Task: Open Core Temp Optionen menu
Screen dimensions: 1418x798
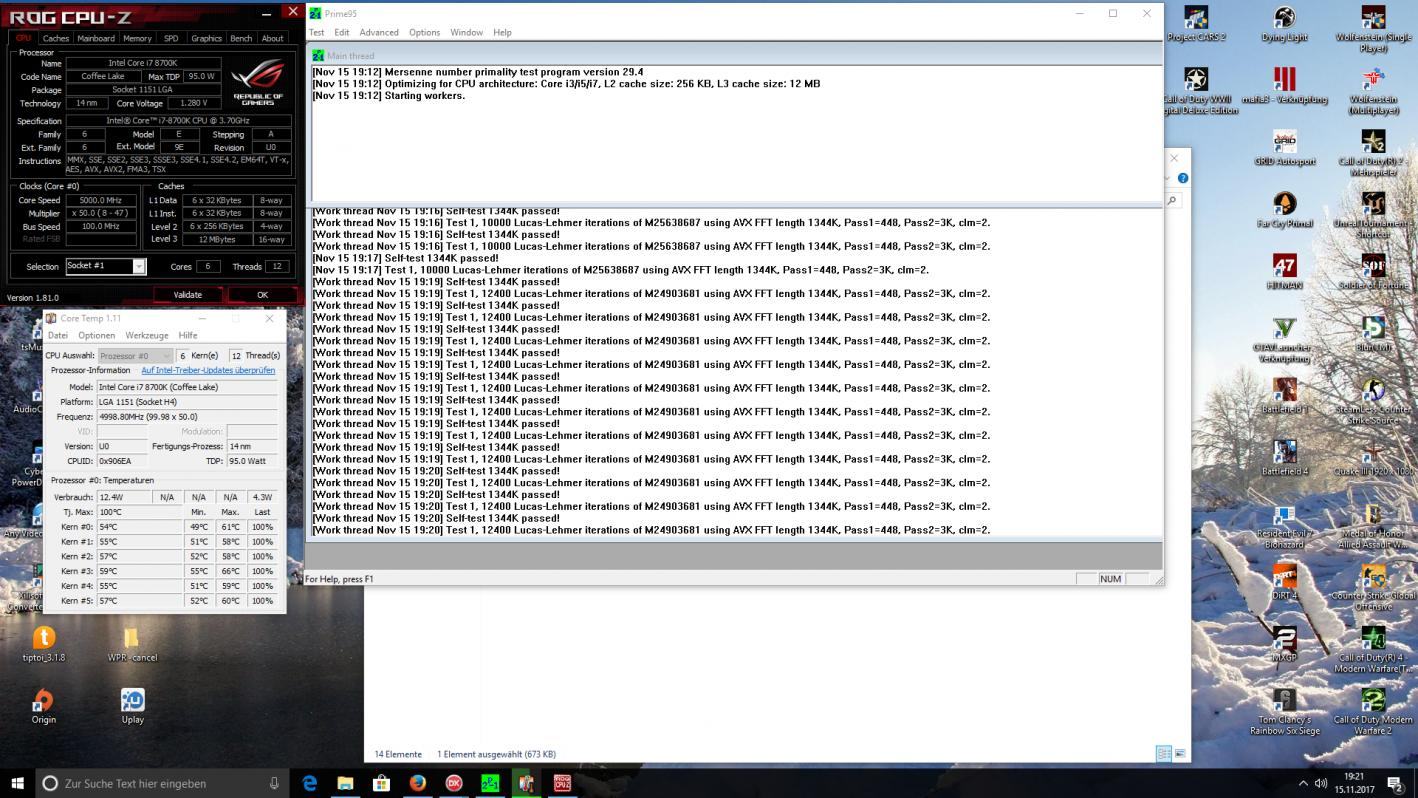Action: pos(96,335)
